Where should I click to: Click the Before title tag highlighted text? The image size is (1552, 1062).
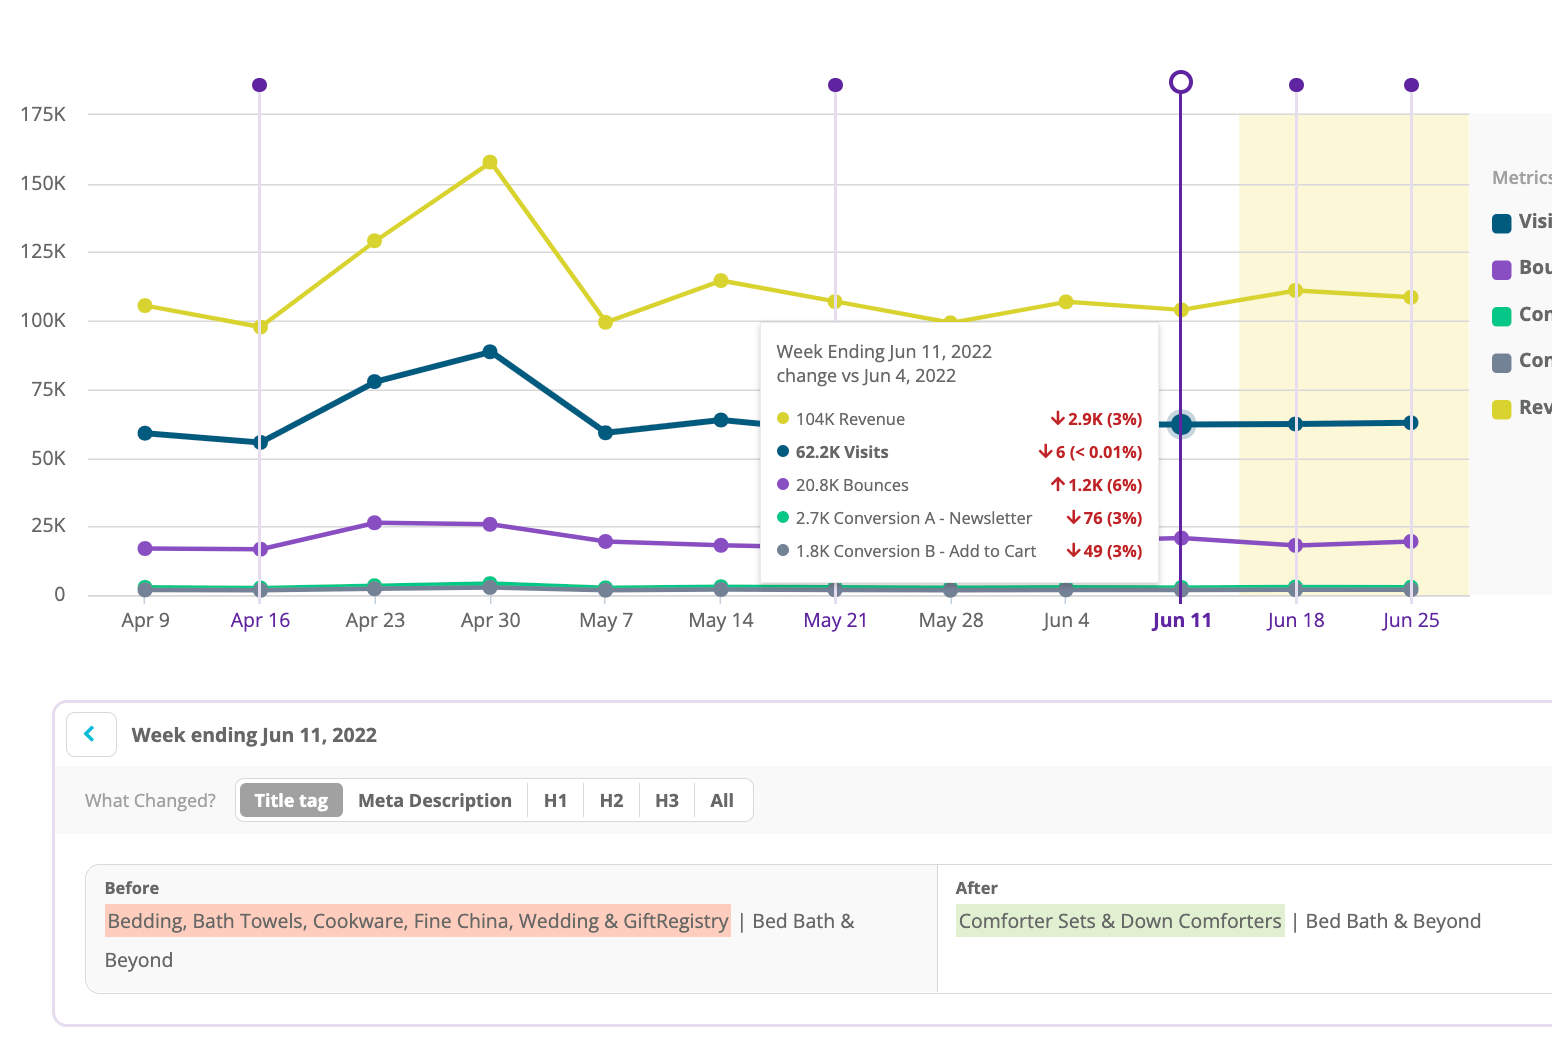[x=418, y=921]
